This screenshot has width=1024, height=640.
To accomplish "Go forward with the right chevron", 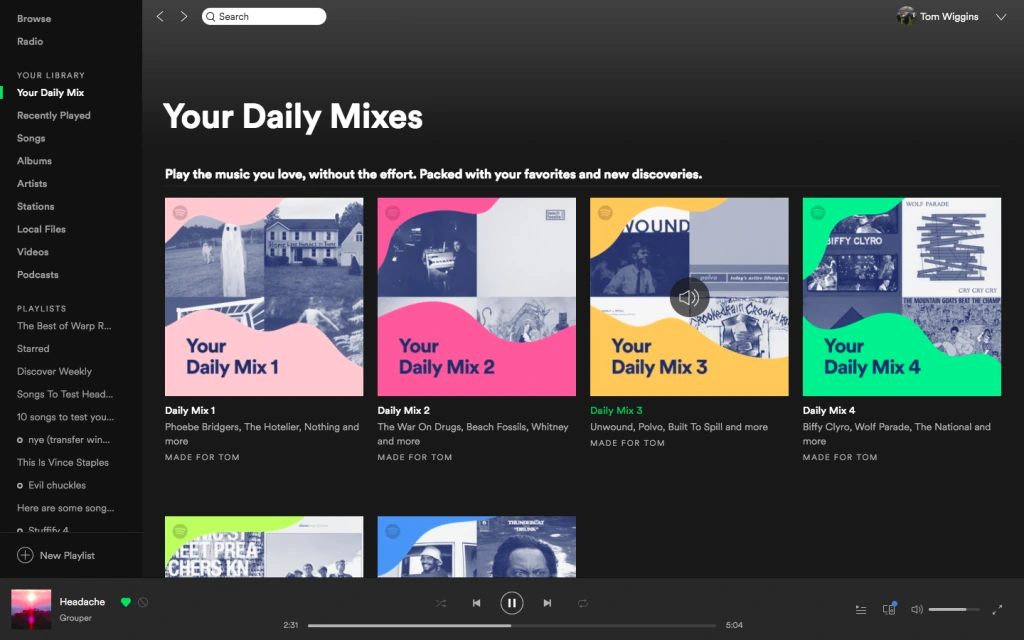I will coord(184,16).
